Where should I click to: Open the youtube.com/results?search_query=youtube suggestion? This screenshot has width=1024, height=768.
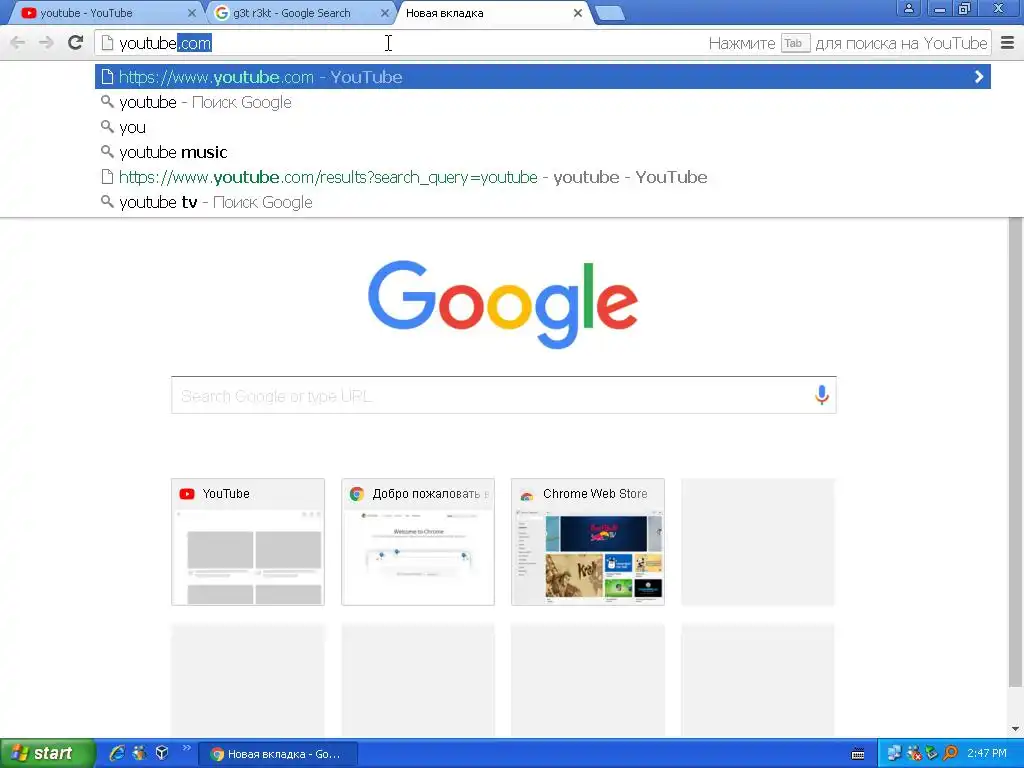point(543,177)
